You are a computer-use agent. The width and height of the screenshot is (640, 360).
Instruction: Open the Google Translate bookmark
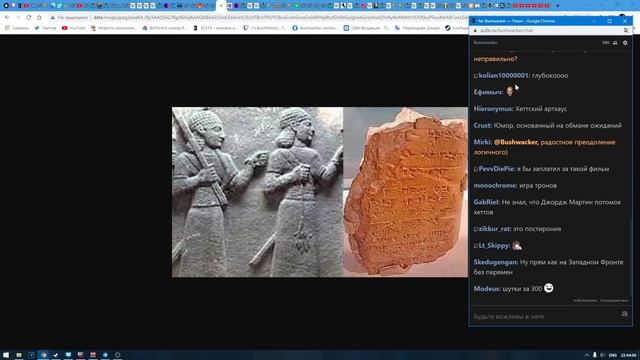[417, 28]
